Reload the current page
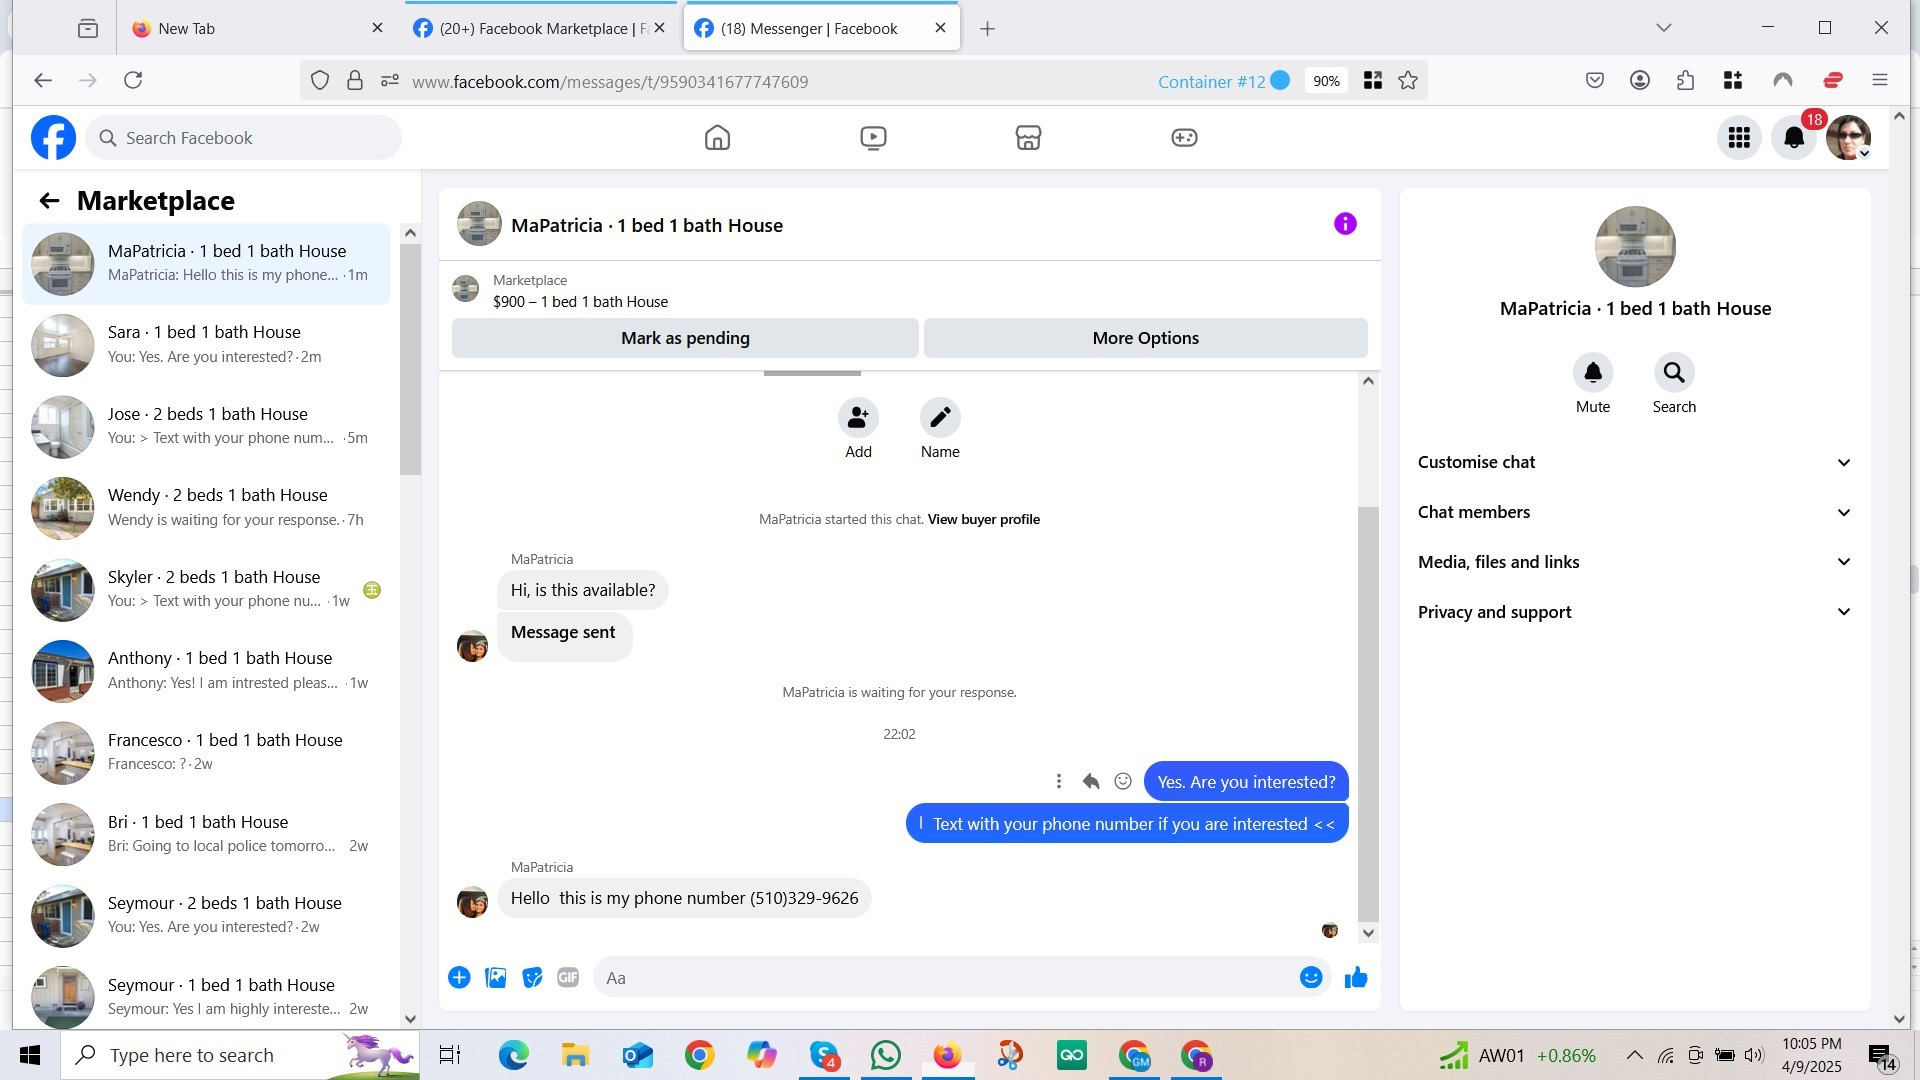Screen dimensions: 1920x1080 pos(133,81)
